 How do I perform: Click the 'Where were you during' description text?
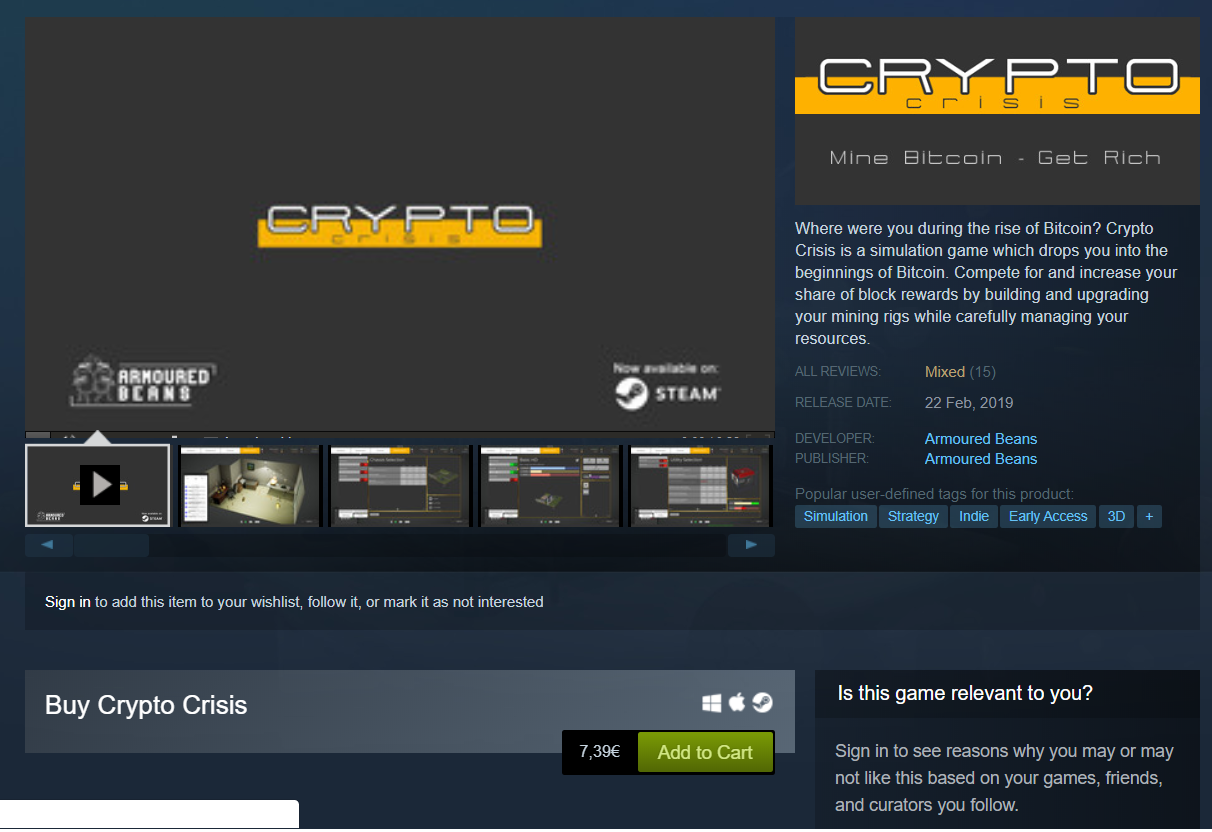[987, 283]
